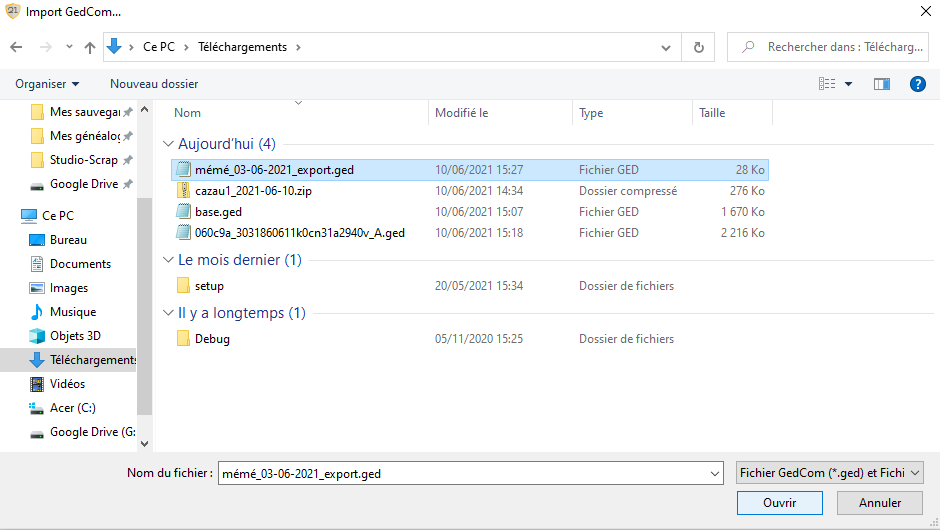Open the Help question mark icon
The width and height of the screenshot is (940, 530).
[x=917, y=84]
